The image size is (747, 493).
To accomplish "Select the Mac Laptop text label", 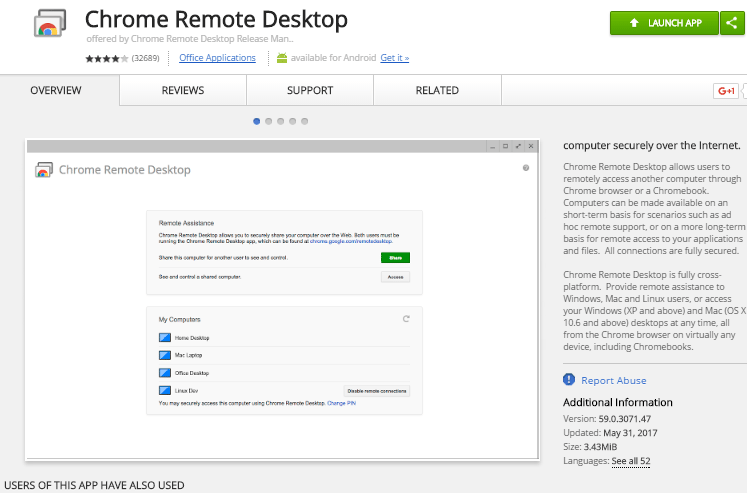I will (188, 355).
